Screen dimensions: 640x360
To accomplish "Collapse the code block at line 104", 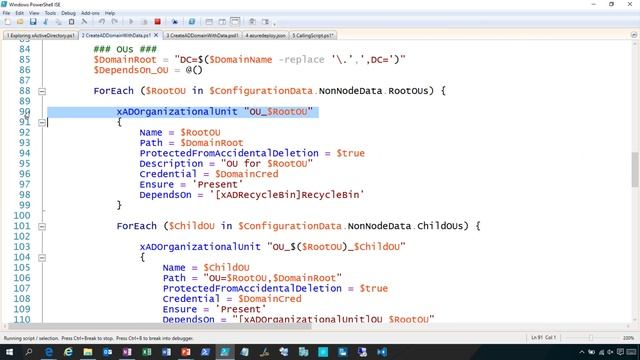I will click(x=42, y=258).
